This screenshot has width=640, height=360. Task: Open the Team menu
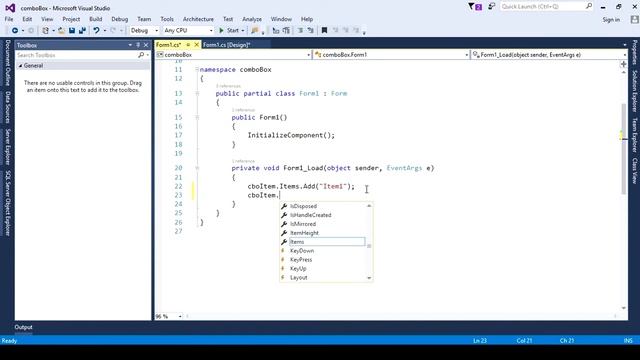(x=144, y=19)
